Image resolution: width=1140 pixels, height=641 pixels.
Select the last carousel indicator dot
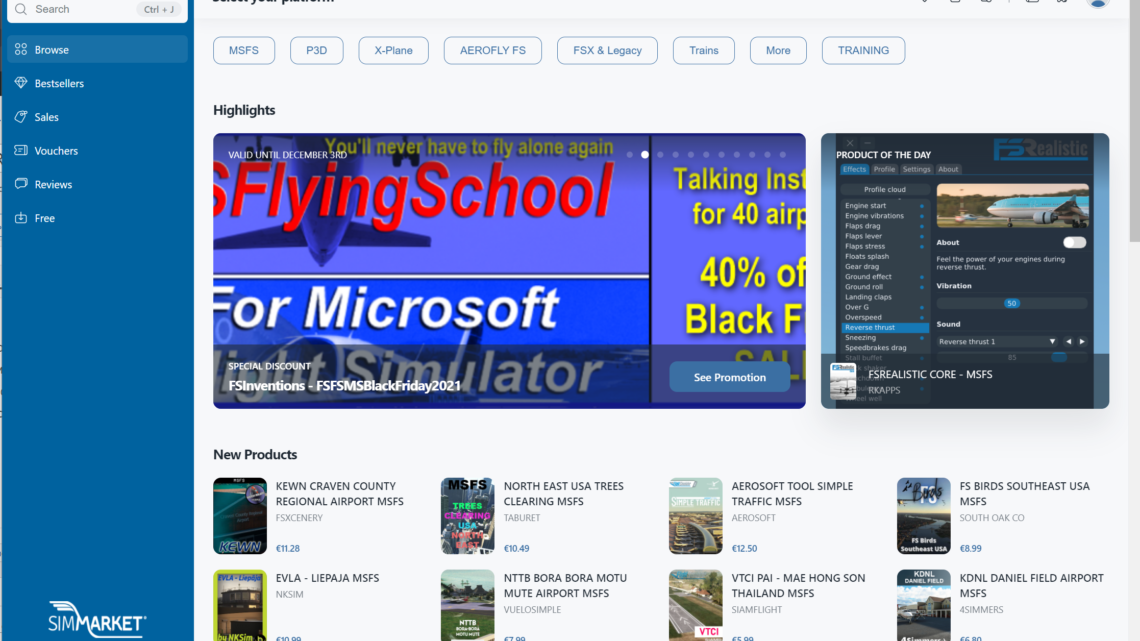pos(782,155)
